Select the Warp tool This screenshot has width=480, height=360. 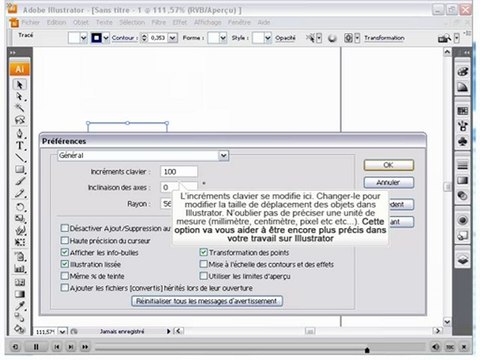[x=20, y=230]
